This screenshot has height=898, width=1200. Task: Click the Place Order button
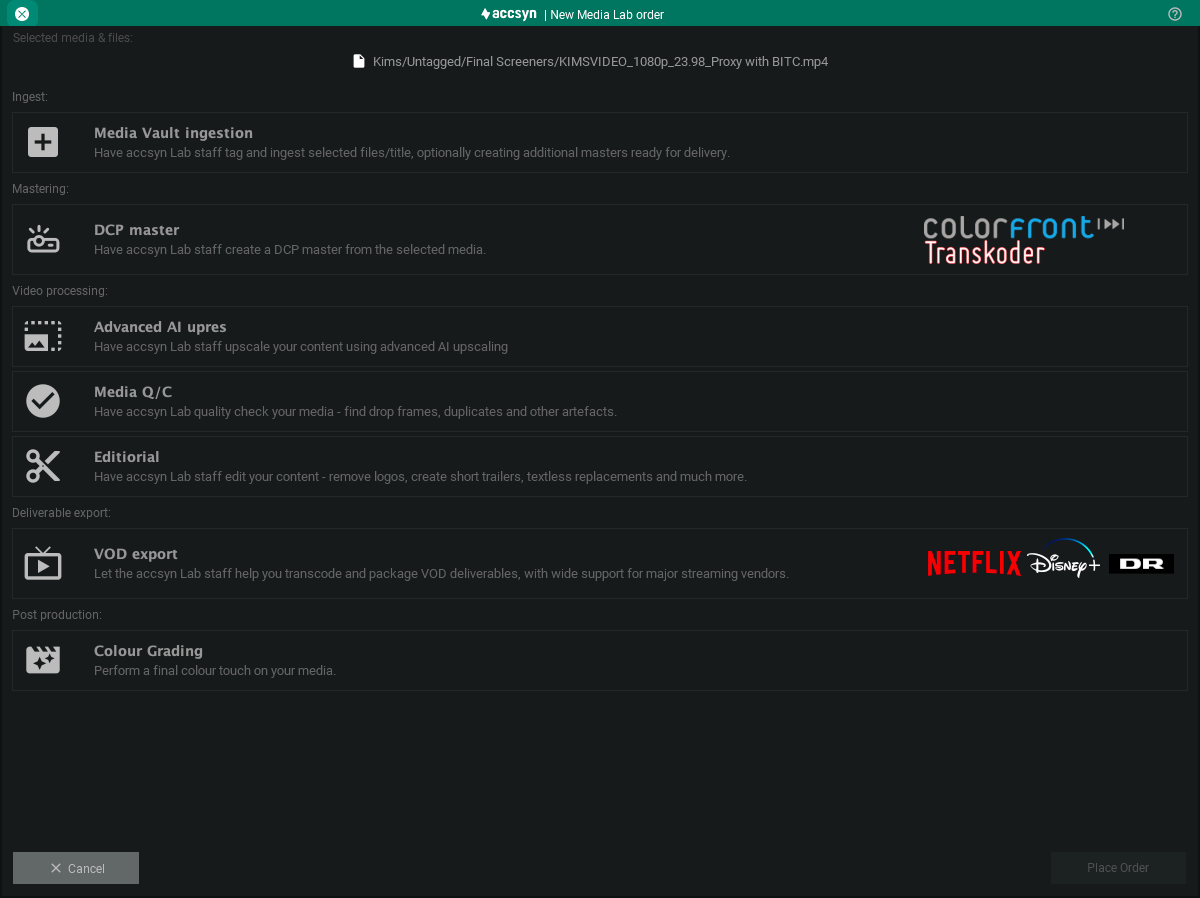pyautogui.click(x=1118, y=868)
